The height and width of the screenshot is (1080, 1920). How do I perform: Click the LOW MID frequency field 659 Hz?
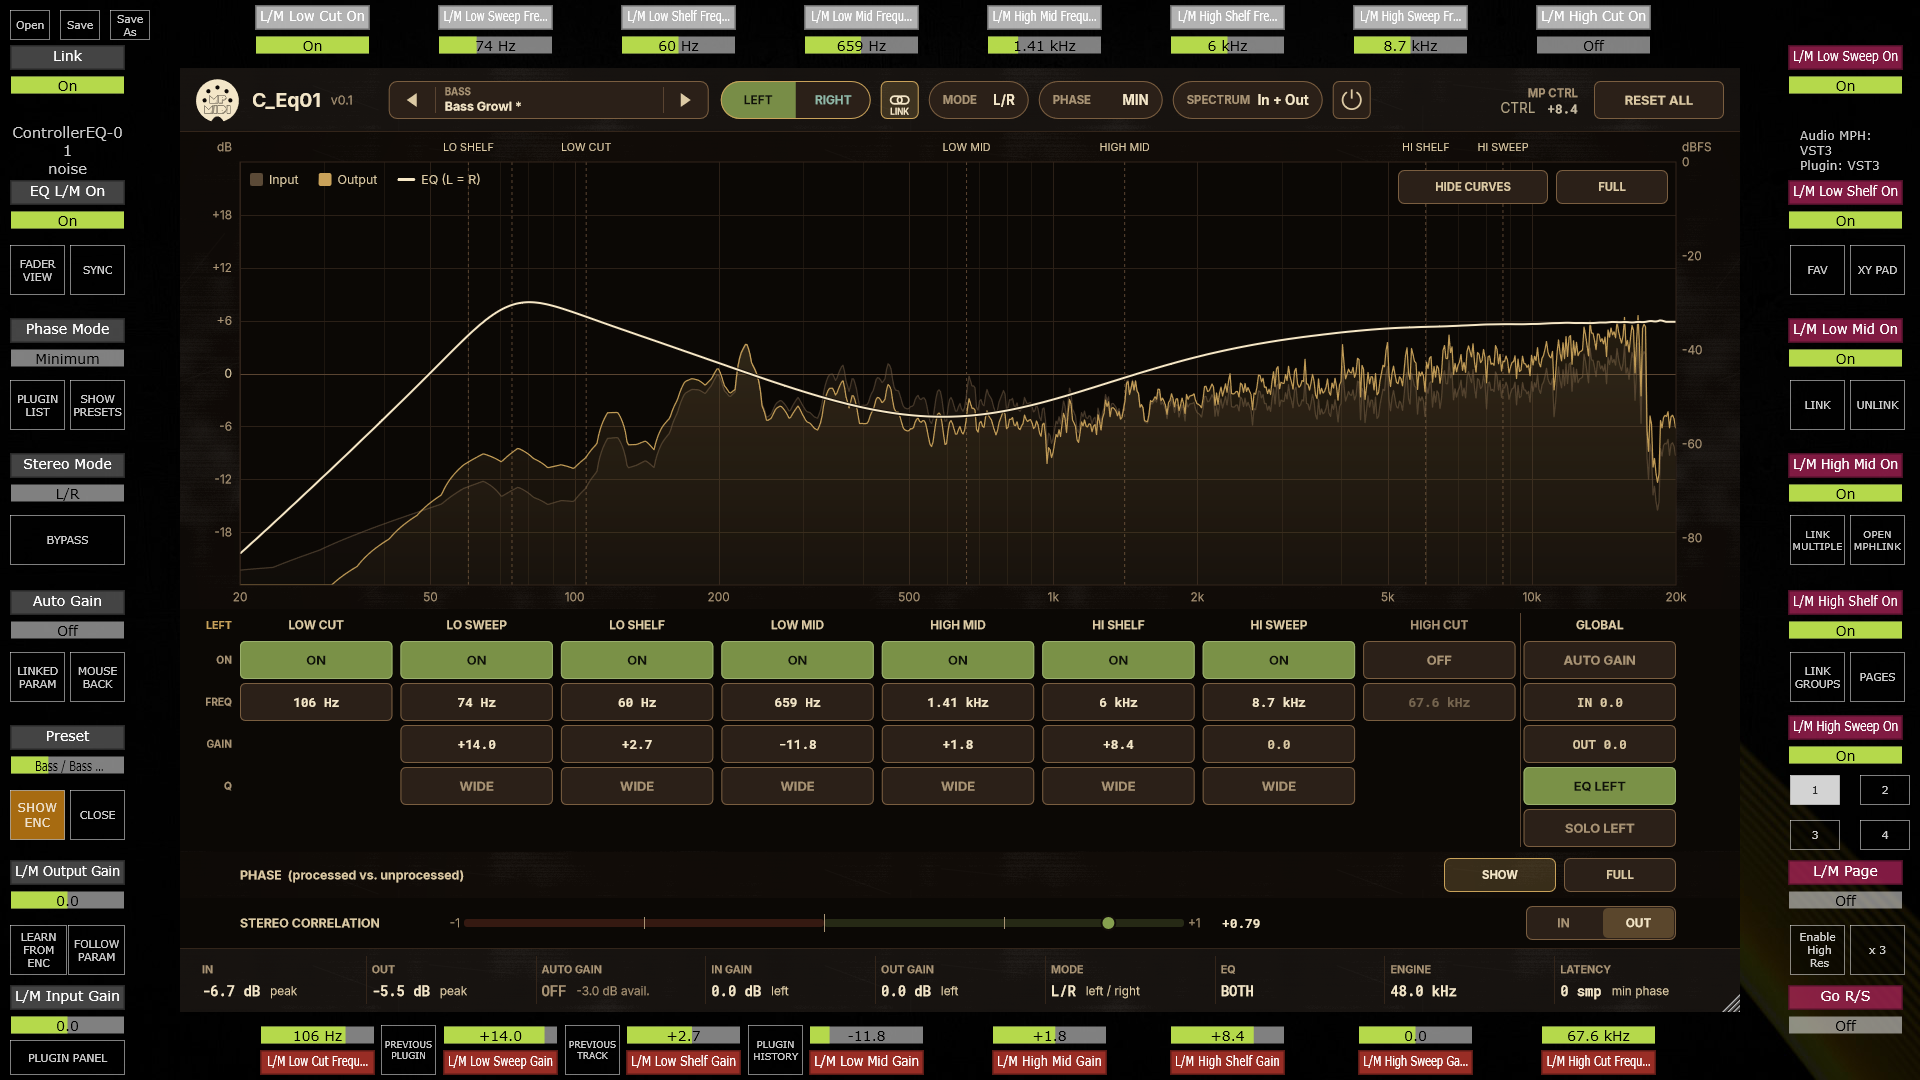point(797,702)
